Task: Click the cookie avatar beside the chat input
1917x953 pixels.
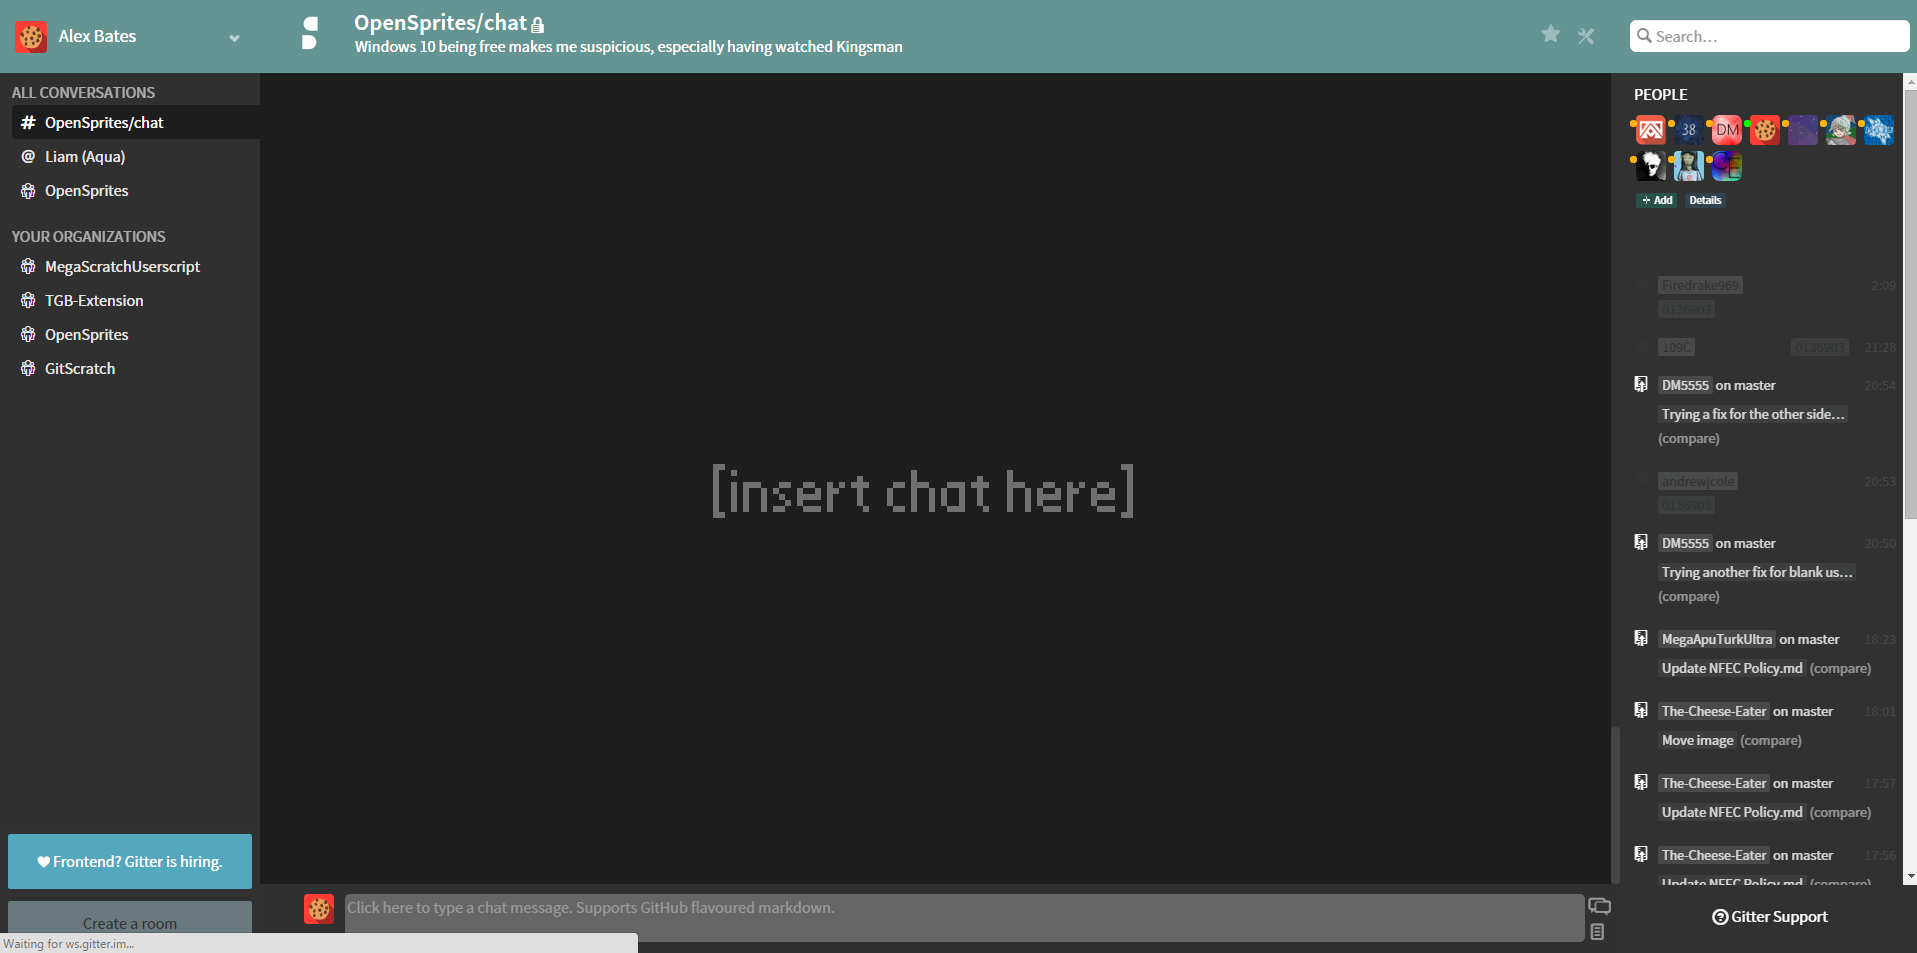Action: click(x=318, y=908)
